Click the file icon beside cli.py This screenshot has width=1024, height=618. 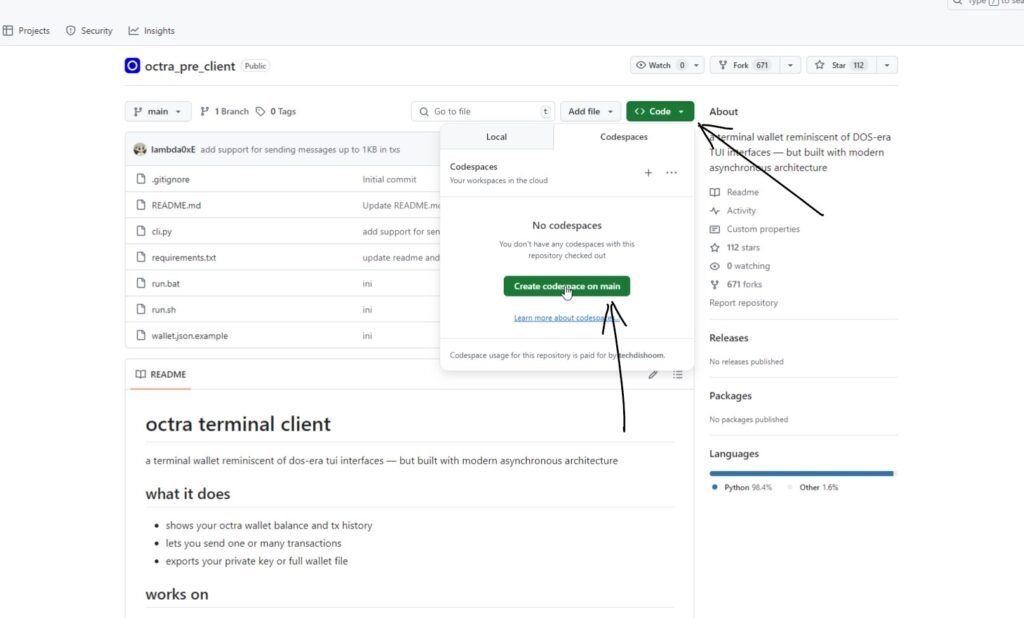pos(140,231)
